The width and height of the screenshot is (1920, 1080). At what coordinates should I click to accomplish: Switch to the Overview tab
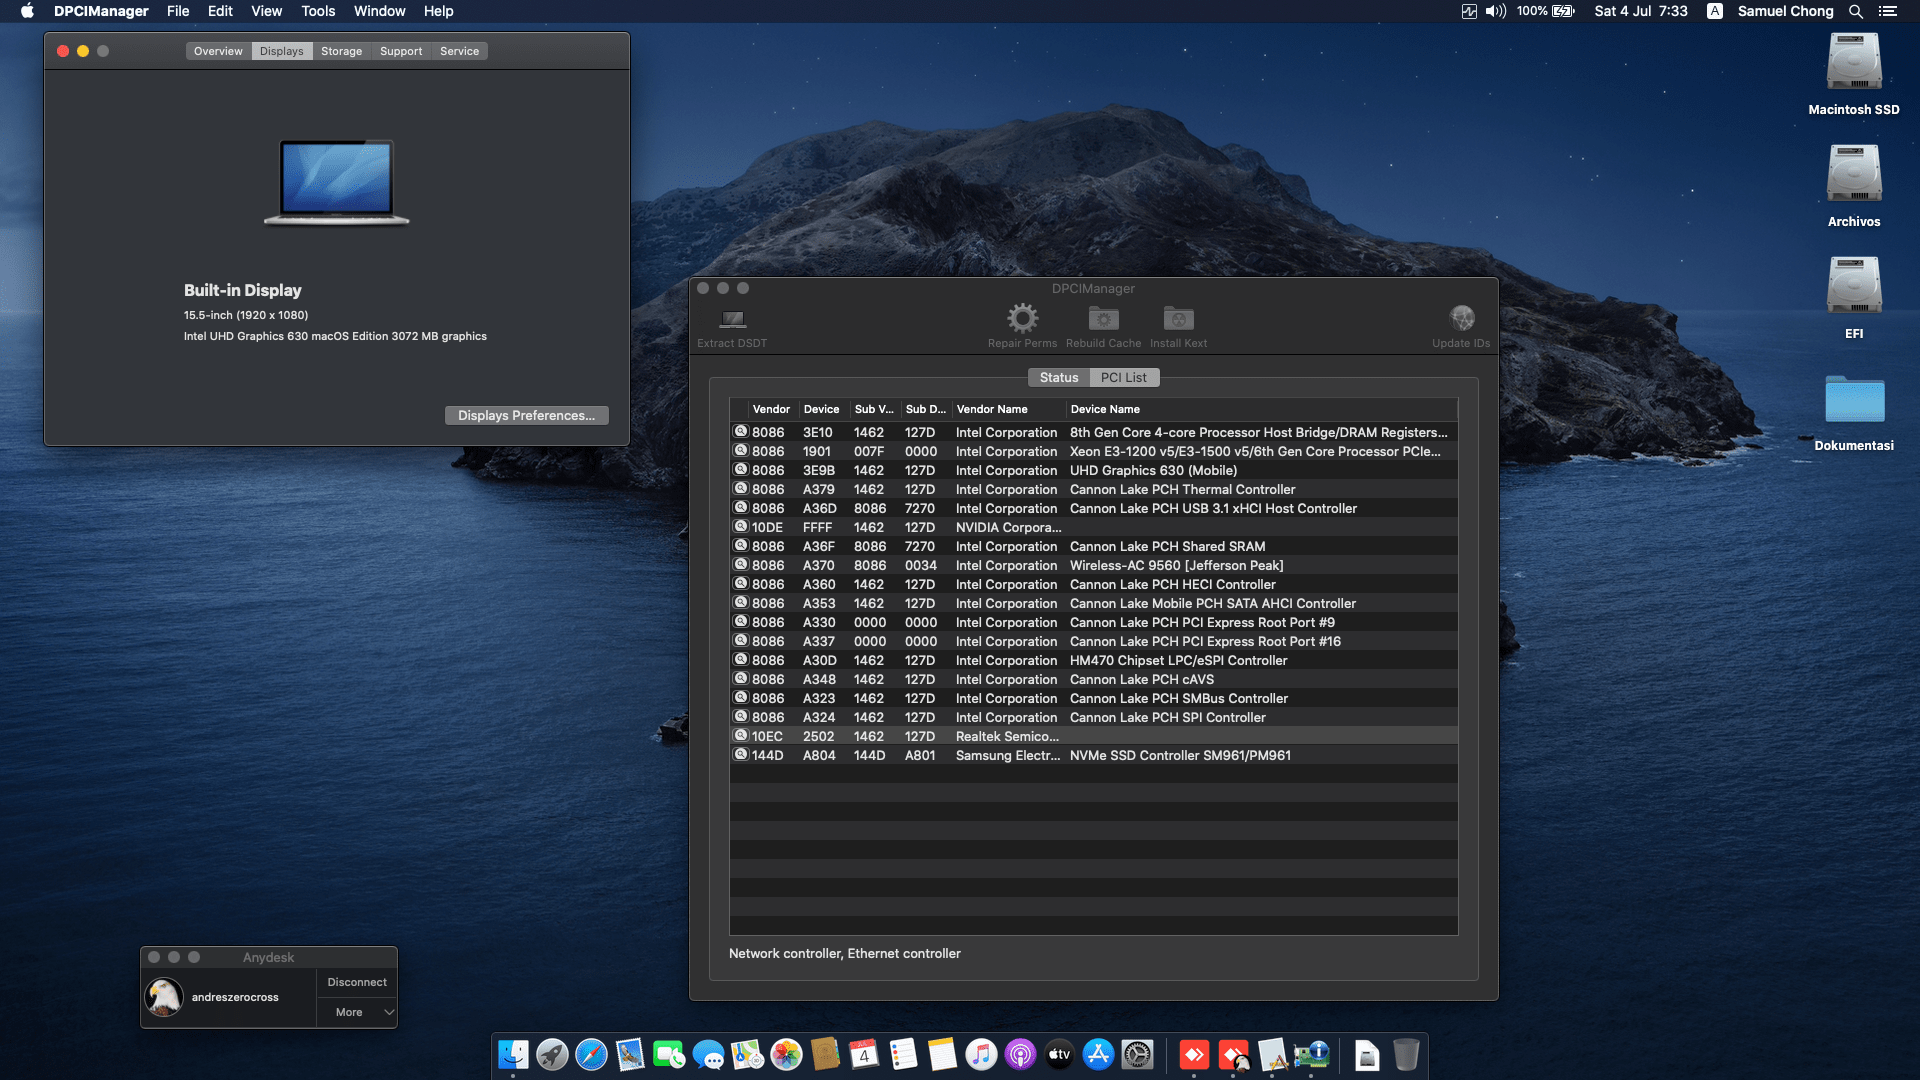tap(218, 51)
